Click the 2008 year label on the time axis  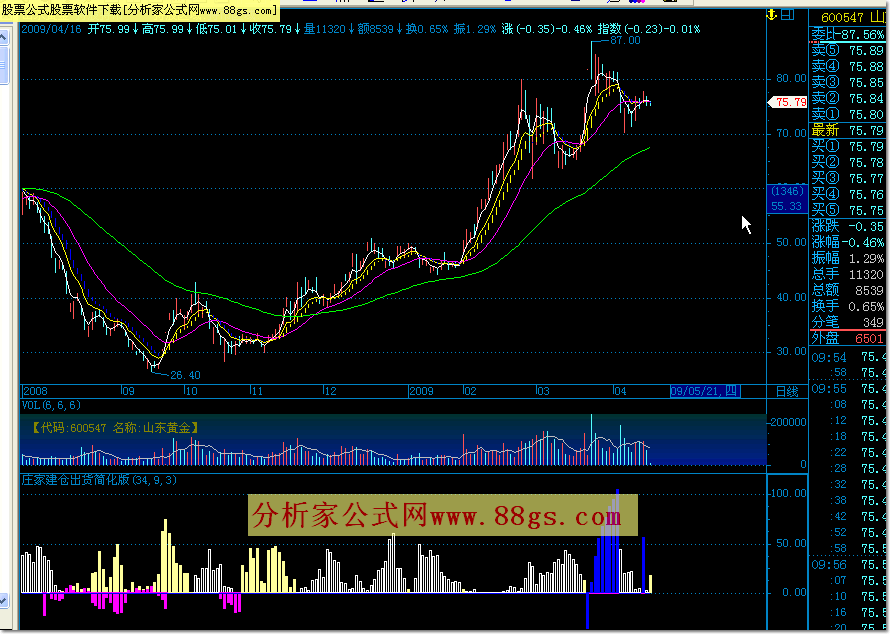[x=35, y=391]
